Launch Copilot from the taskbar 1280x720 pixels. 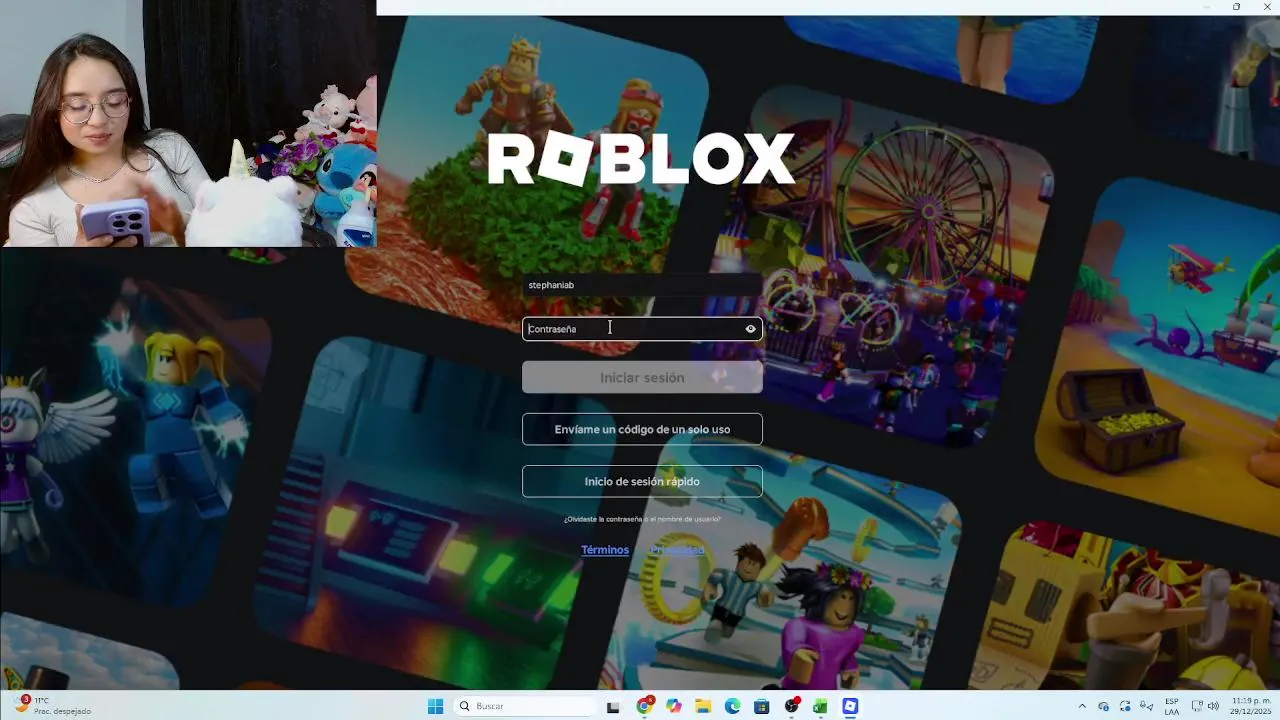point(674,706)
